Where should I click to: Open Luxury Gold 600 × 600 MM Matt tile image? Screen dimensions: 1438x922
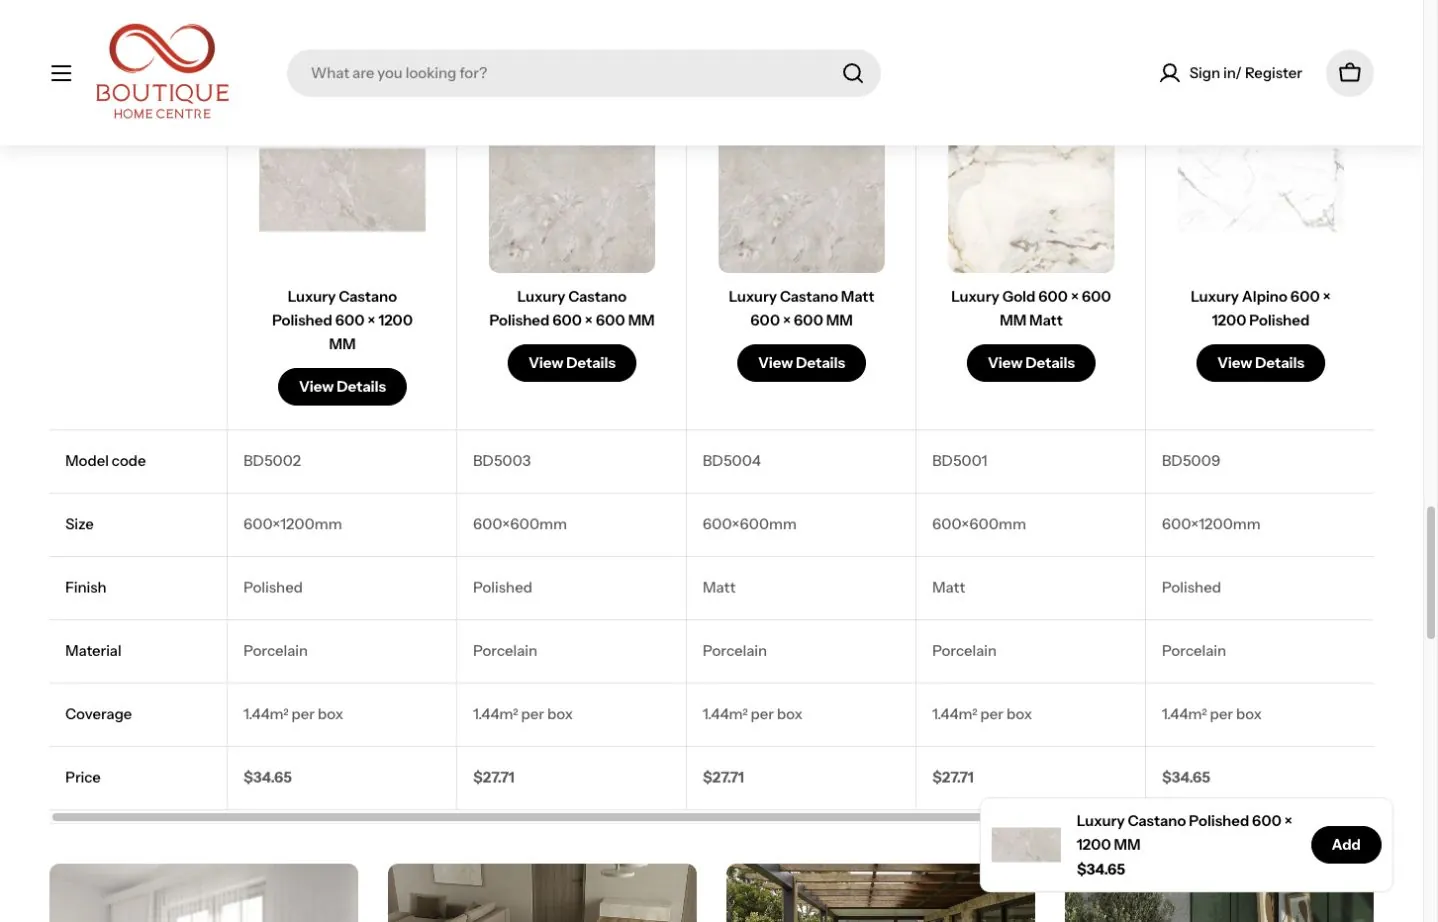(x=1031, y=209)
